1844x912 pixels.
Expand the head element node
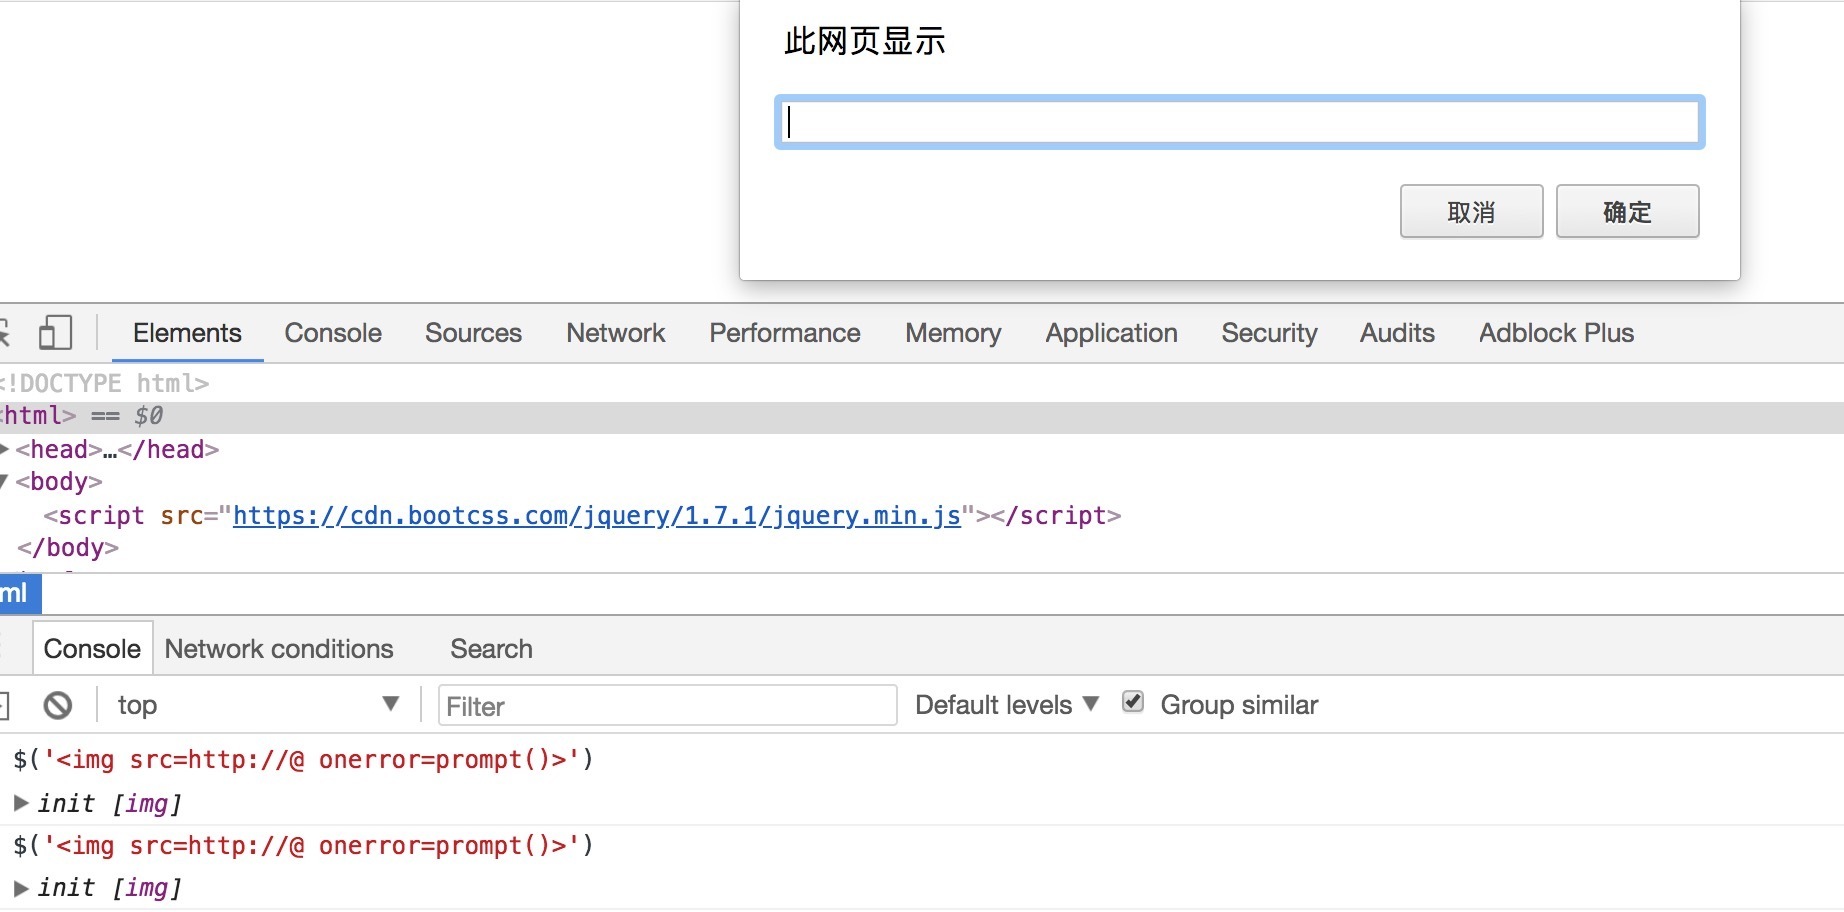[5, 449]
